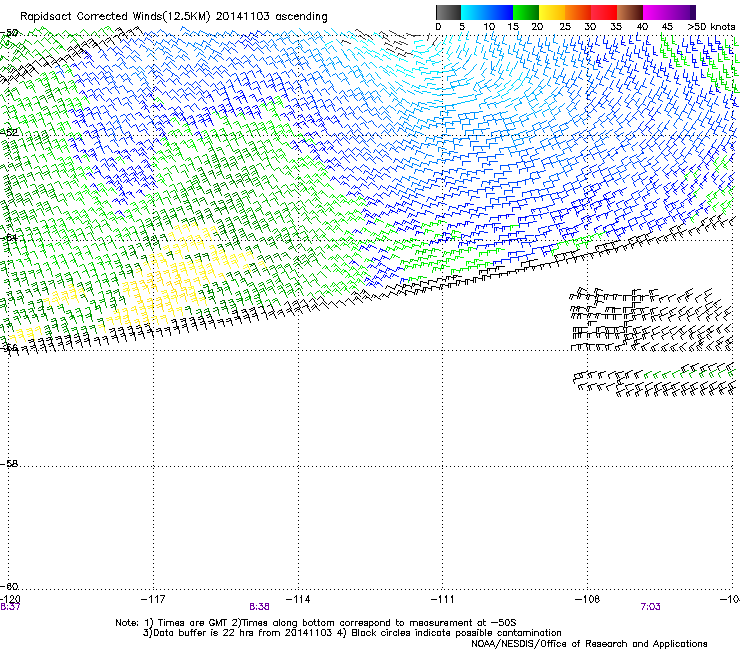Click the '20141103 ascending' text in the title

(271, 17)
